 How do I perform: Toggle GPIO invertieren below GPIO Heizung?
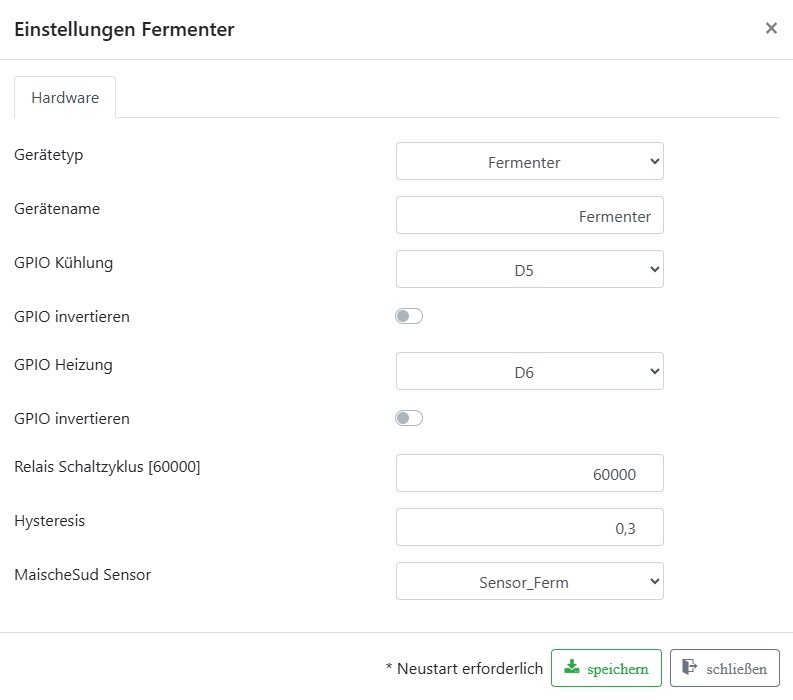(409, 418)
